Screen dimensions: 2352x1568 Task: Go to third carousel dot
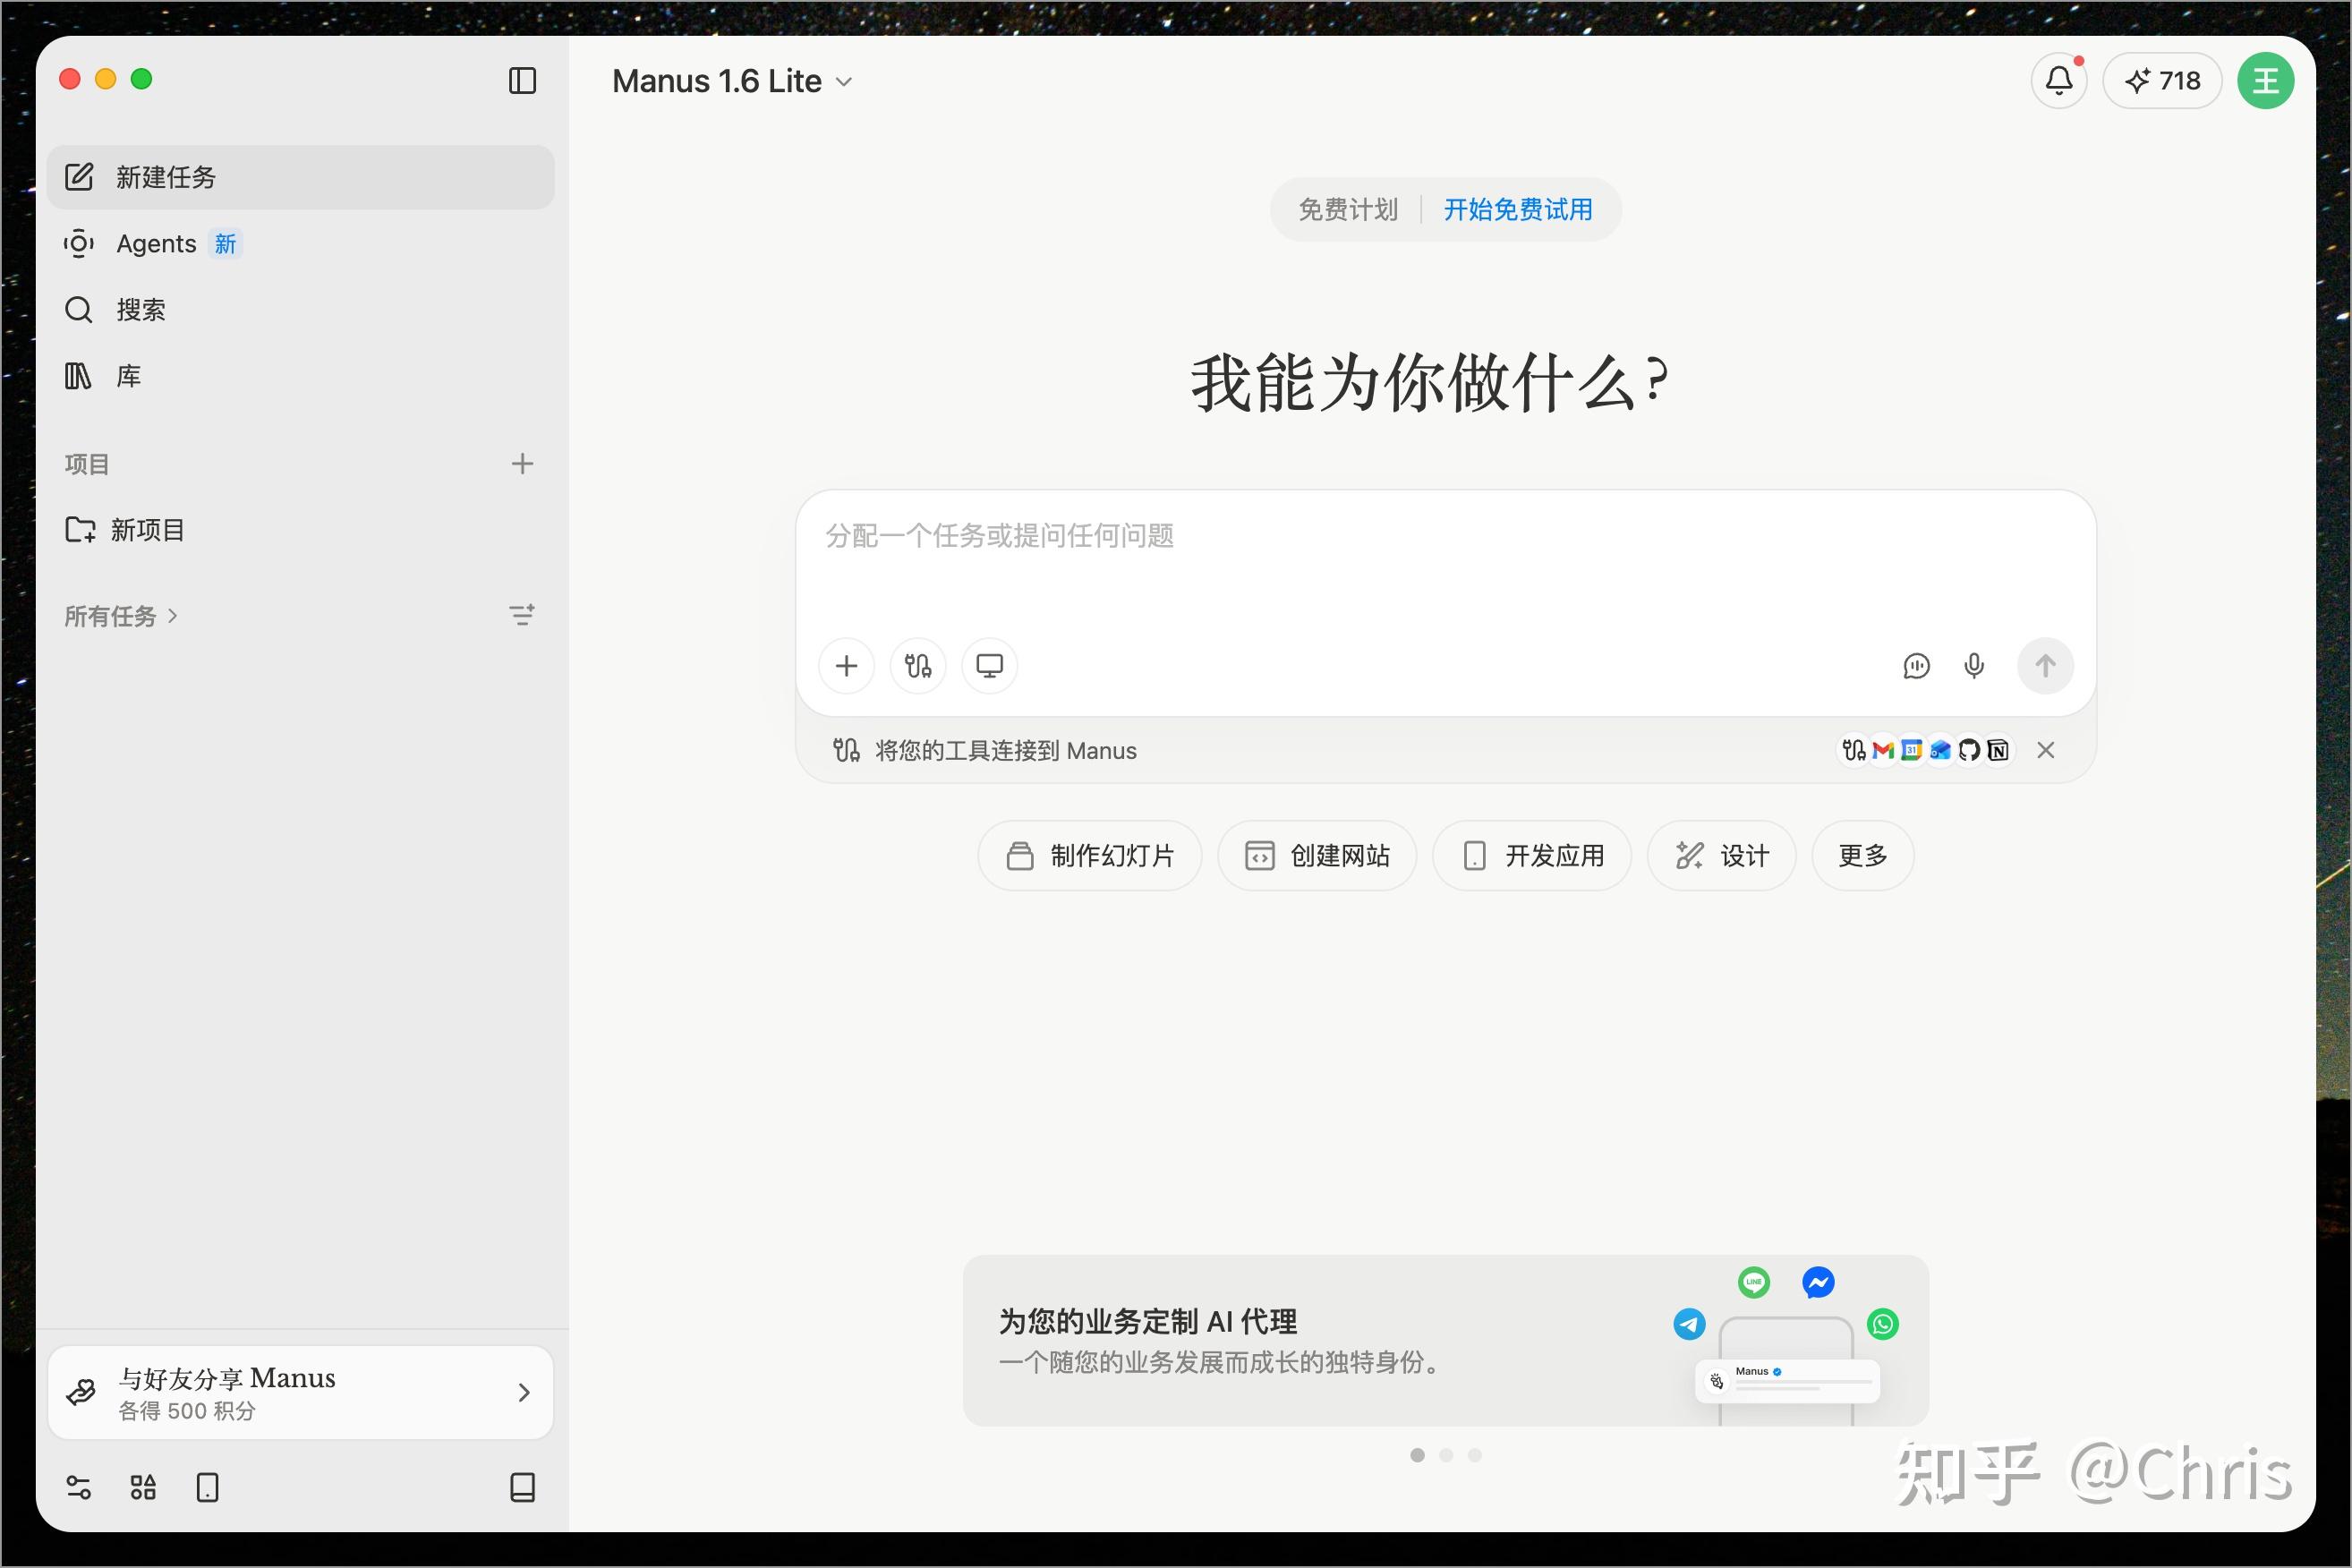(x=1475, y=1455)
